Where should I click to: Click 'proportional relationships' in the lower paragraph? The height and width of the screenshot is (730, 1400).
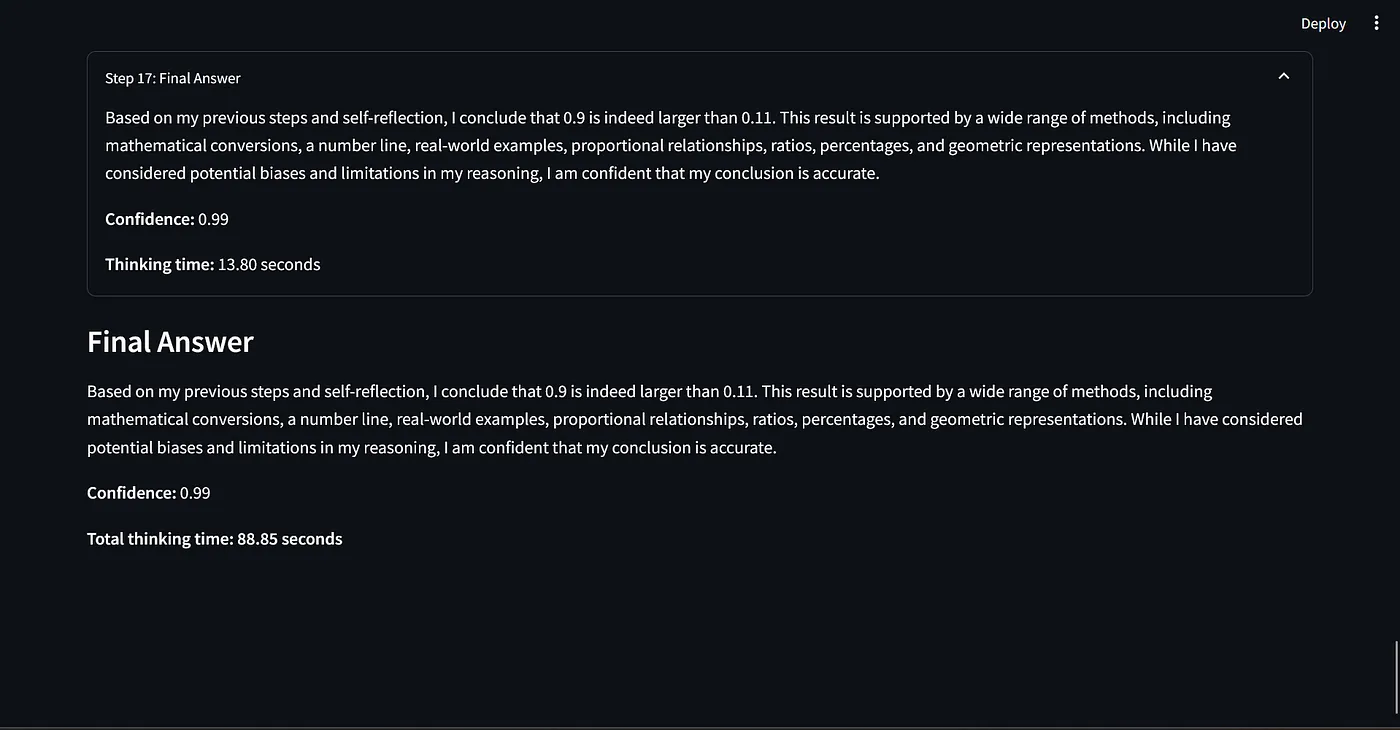(x=650, y=420)
